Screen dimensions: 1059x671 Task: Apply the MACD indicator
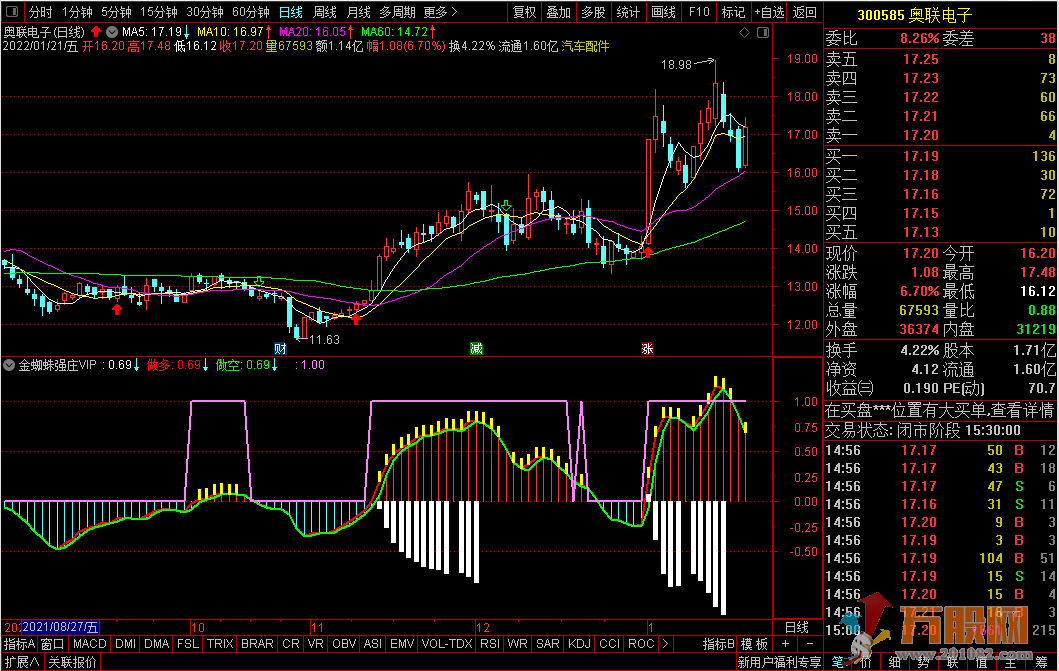(89, 644)
